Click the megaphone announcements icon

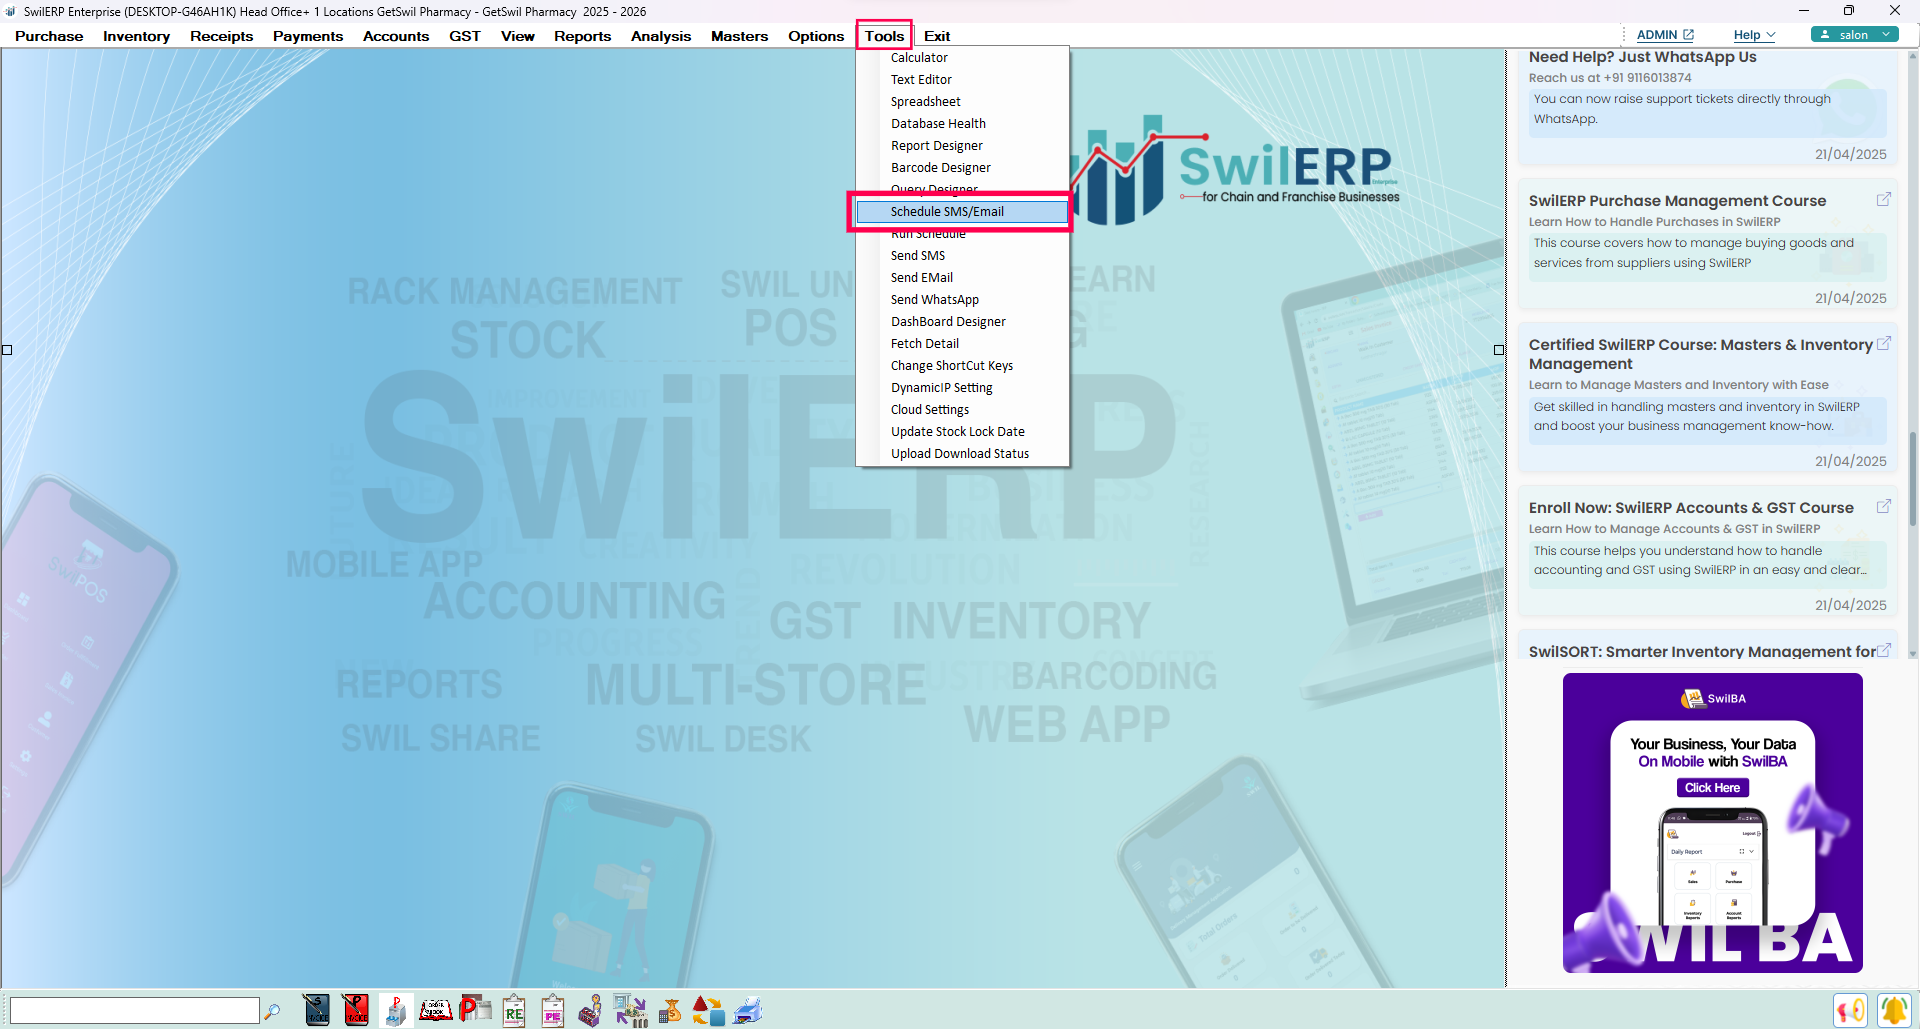coord(1851,1010)
